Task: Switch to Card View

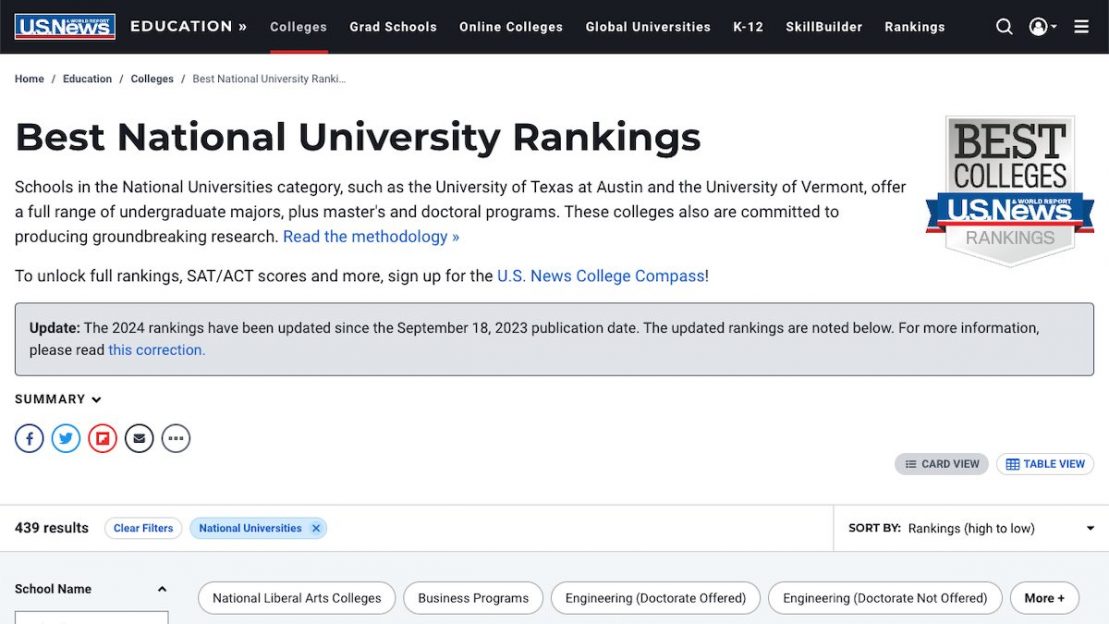Action: (941, 463)
